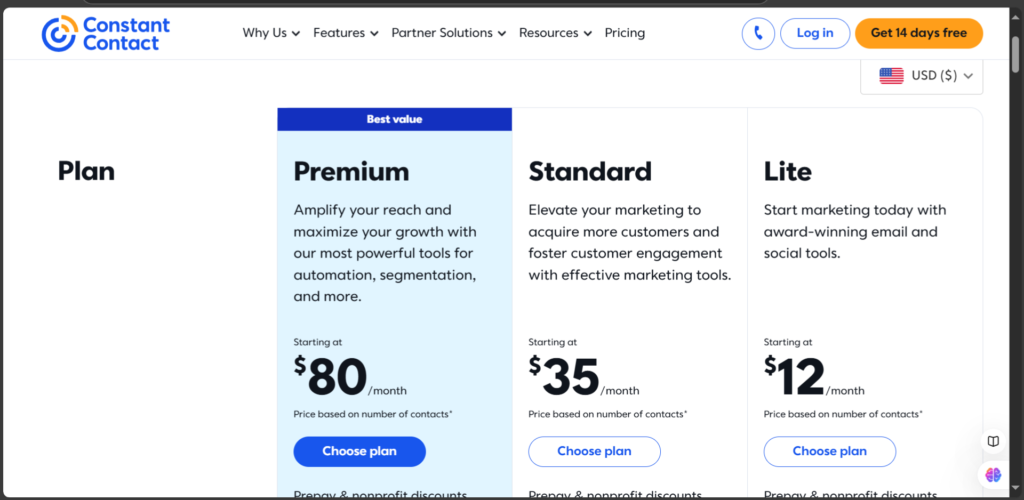Choose the Standard plan

click(594, 452)
